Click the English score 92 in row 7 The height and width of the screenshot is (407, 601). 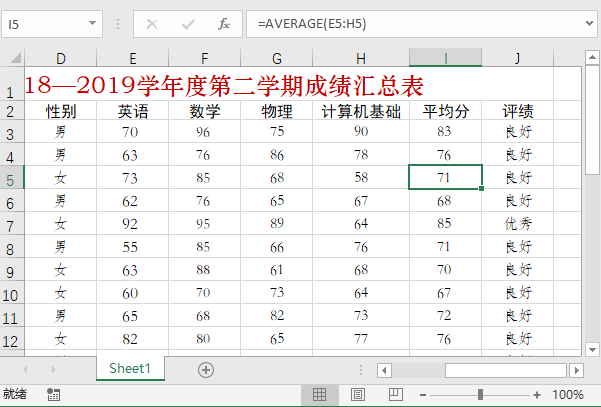click(133, 223)
